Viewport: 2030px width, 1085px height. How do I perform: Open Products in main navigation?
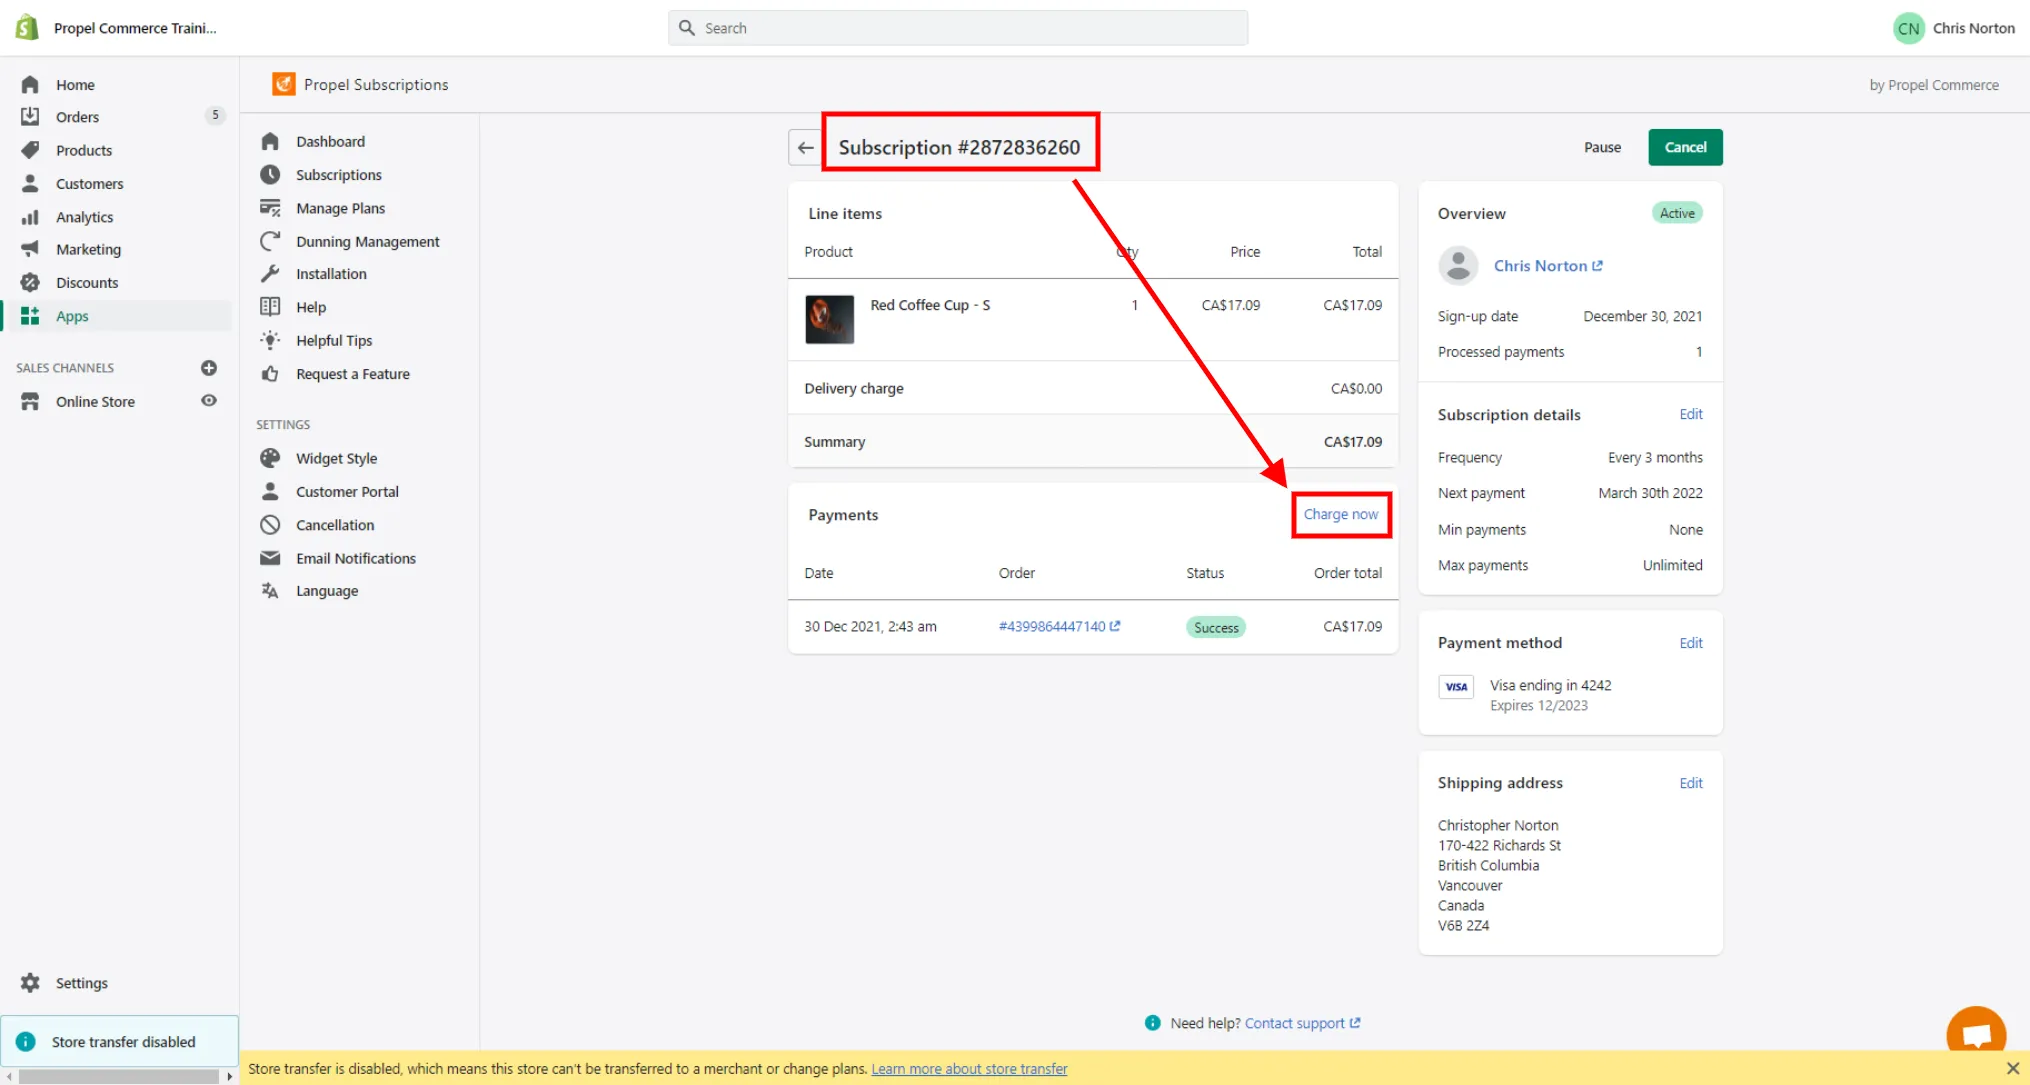click(84, 150)
